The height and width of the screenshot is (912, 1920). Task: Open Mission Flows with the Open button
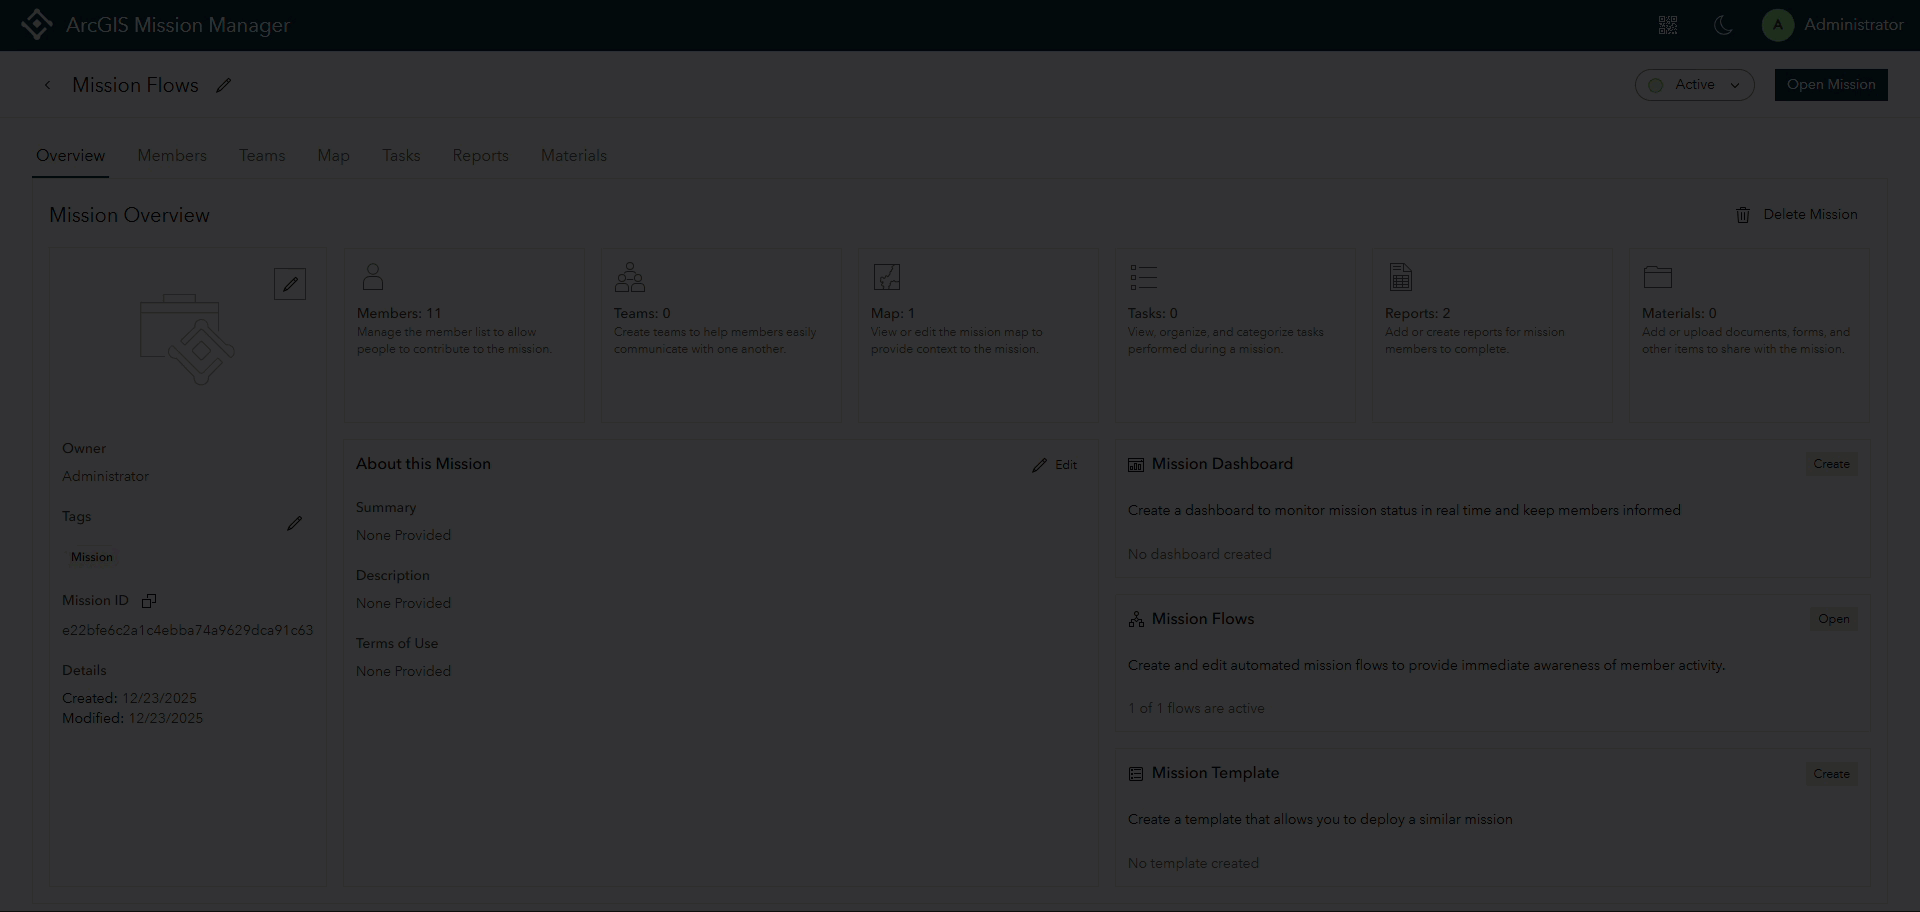[x=1833, y=619]
